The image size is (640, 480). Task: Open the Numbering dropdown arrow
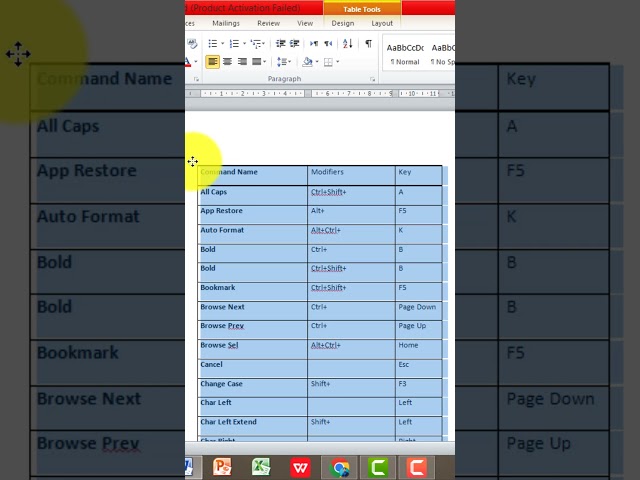(244, 43)
